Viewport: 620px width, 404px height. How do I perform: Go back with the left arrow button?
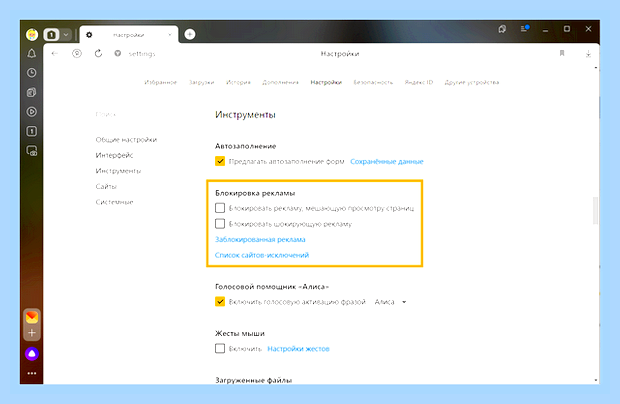pyautogui.click(x=55, y=53)
